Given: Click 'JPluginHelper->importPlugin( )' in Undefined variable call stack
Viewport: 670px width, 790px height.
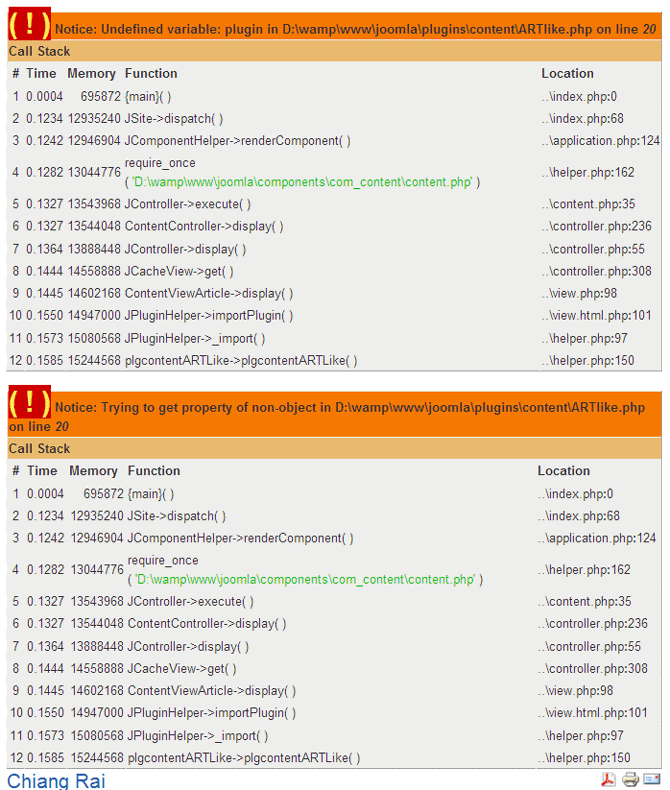Looking at the screenshot, I should (209, 315).
